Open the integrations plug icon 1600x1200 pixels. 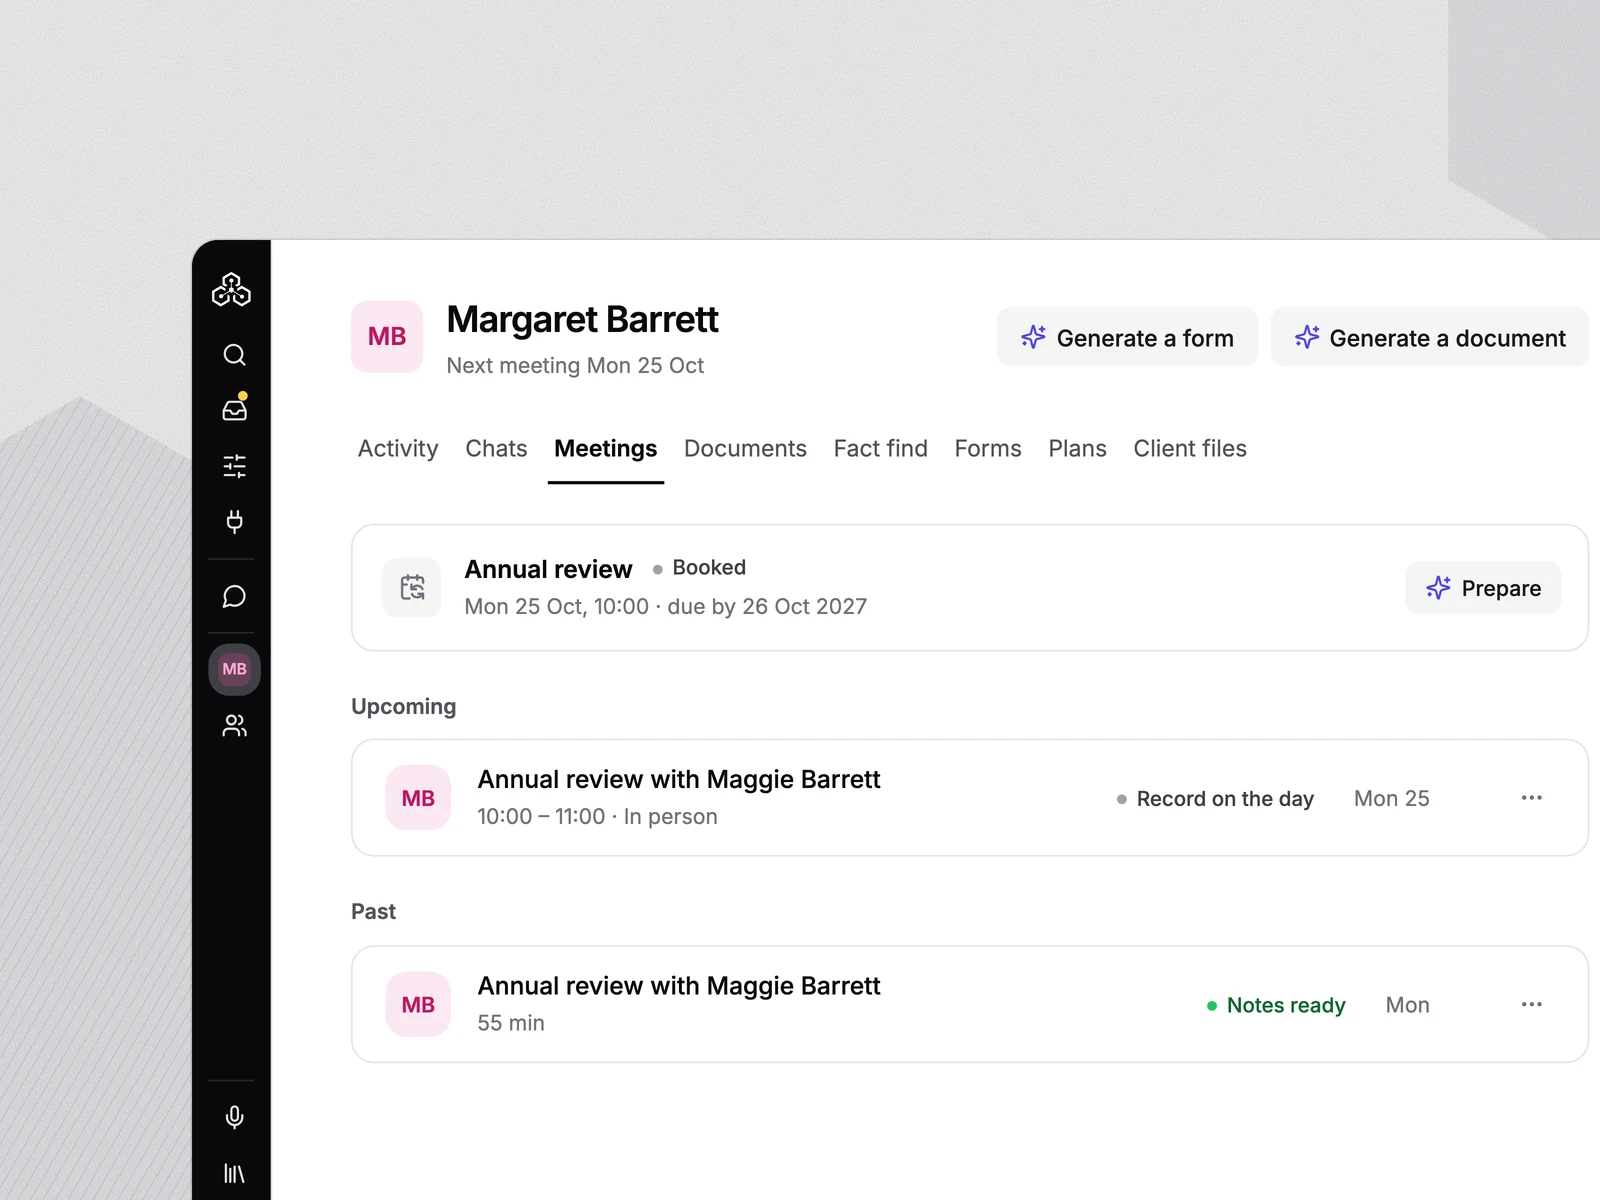click(x=234, y=521)
